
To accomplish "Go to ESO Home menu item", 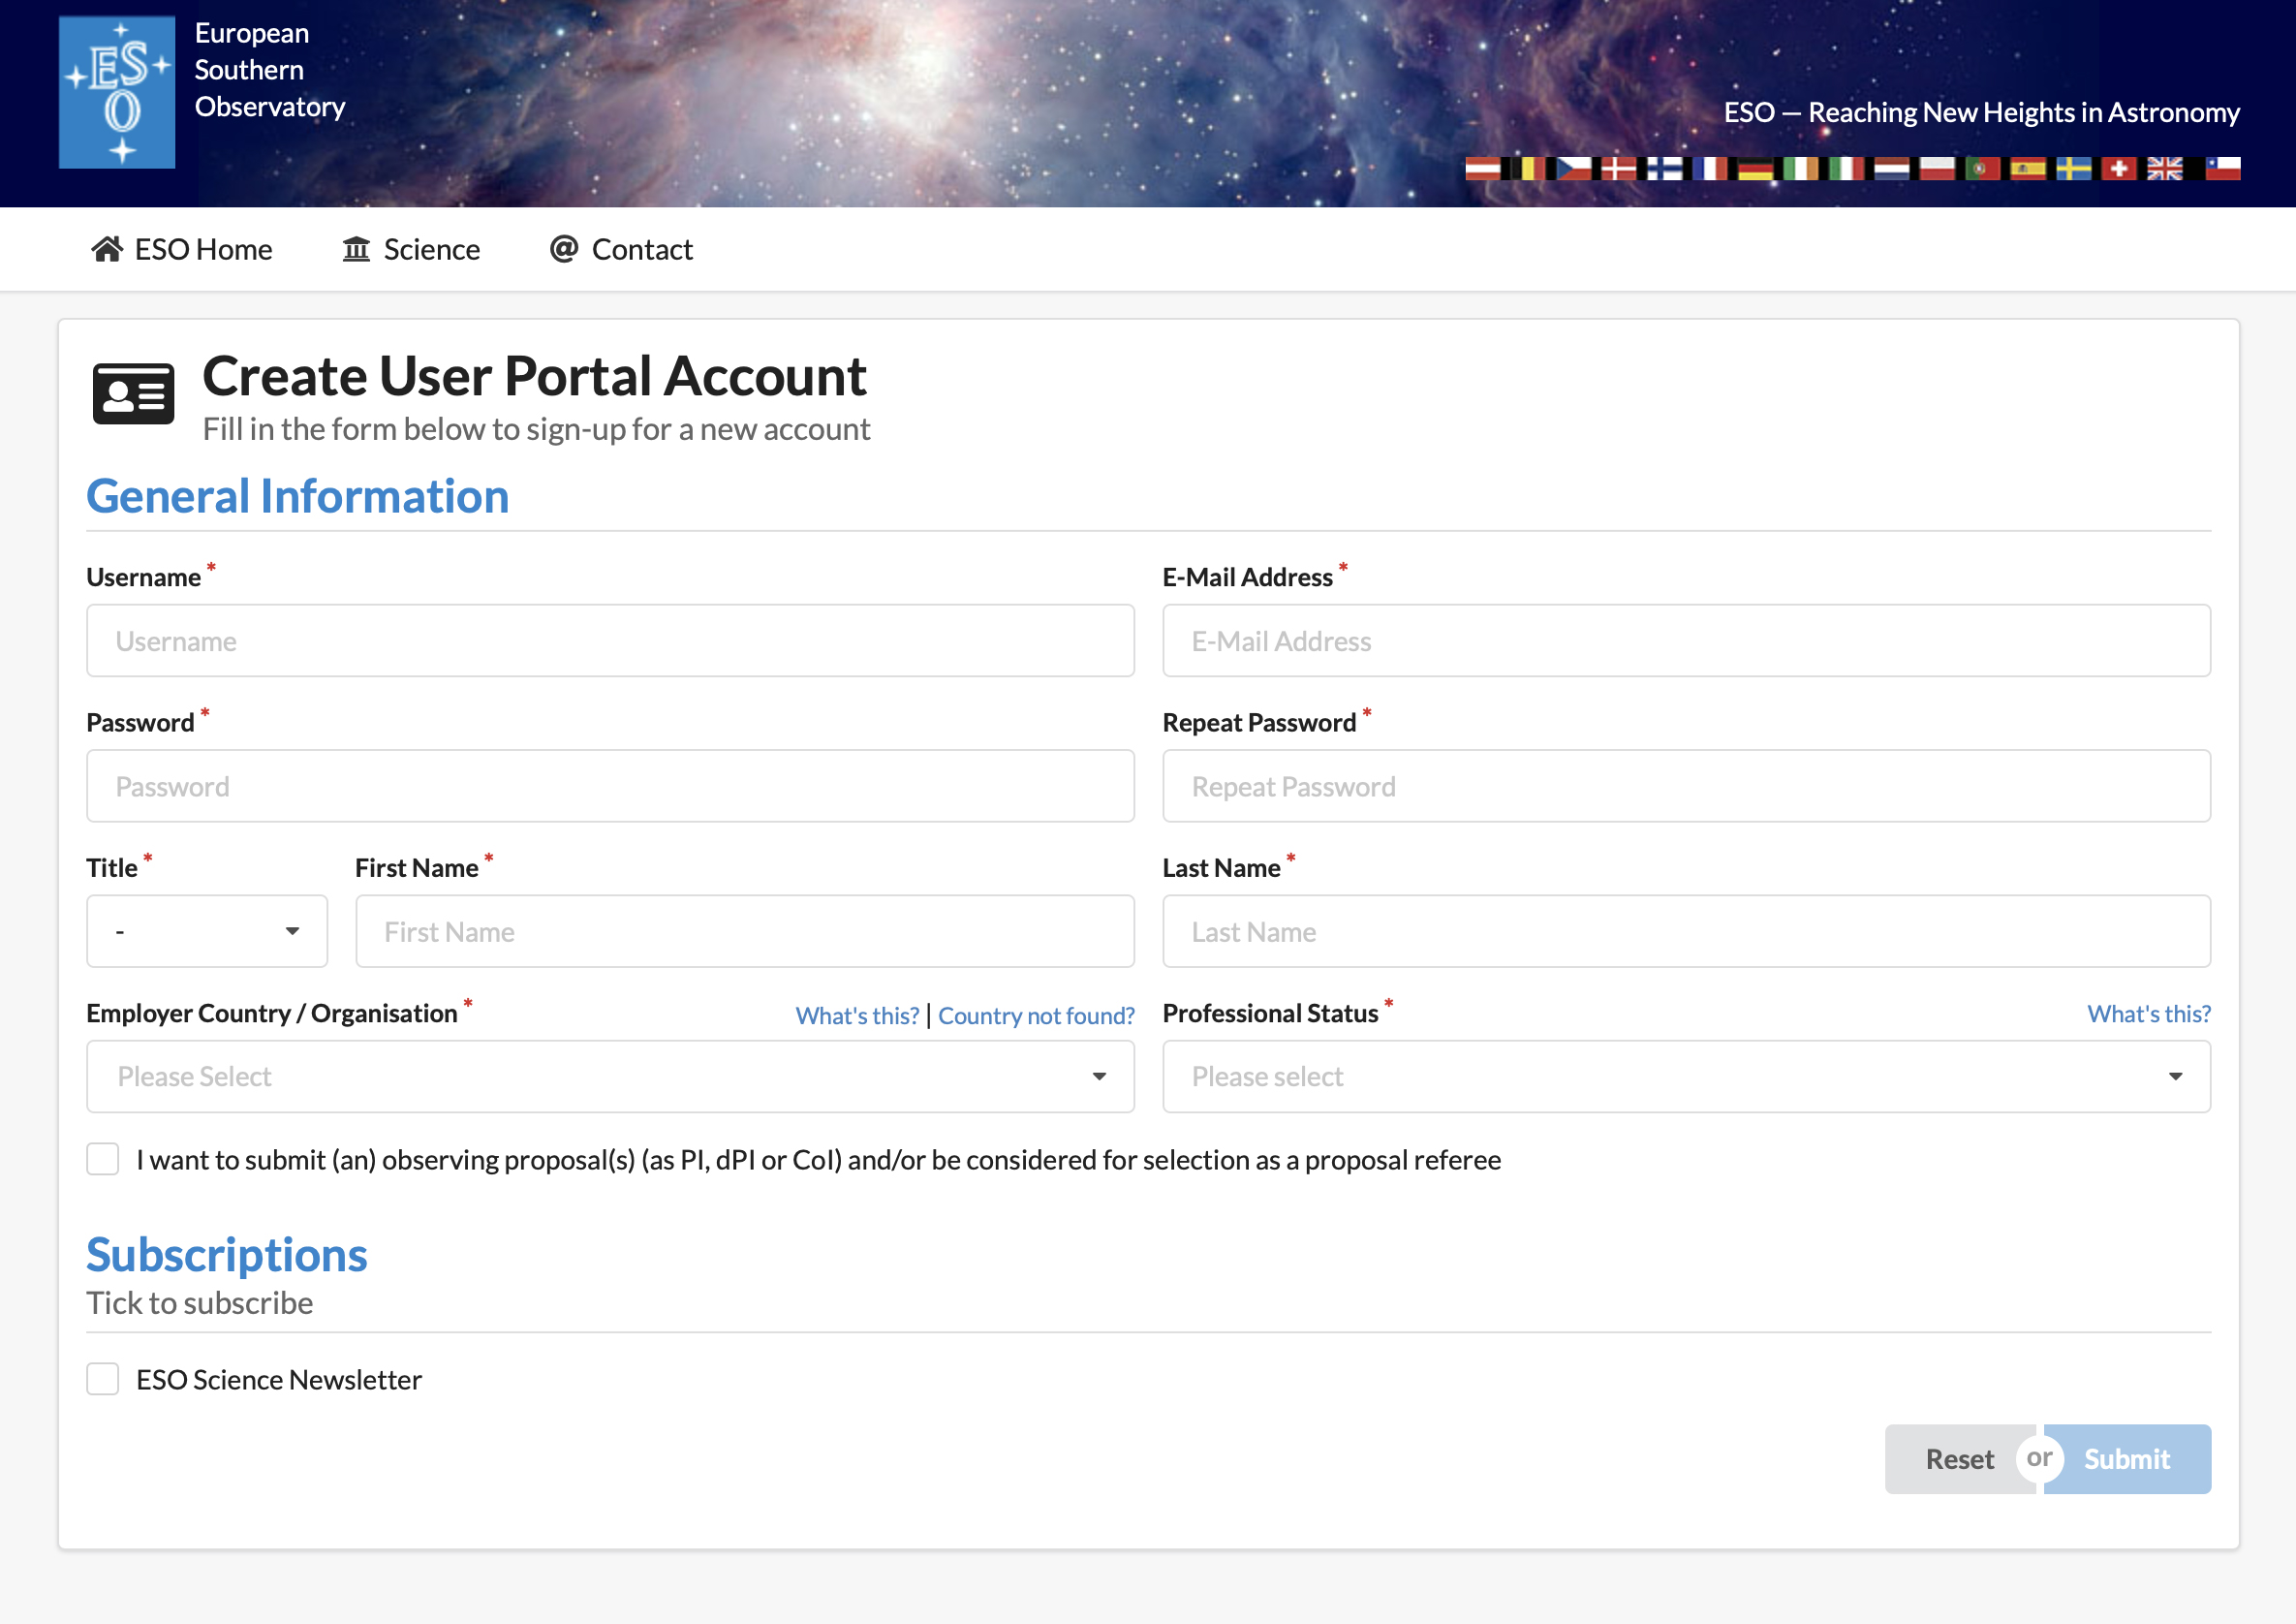I will click(182, 249).
